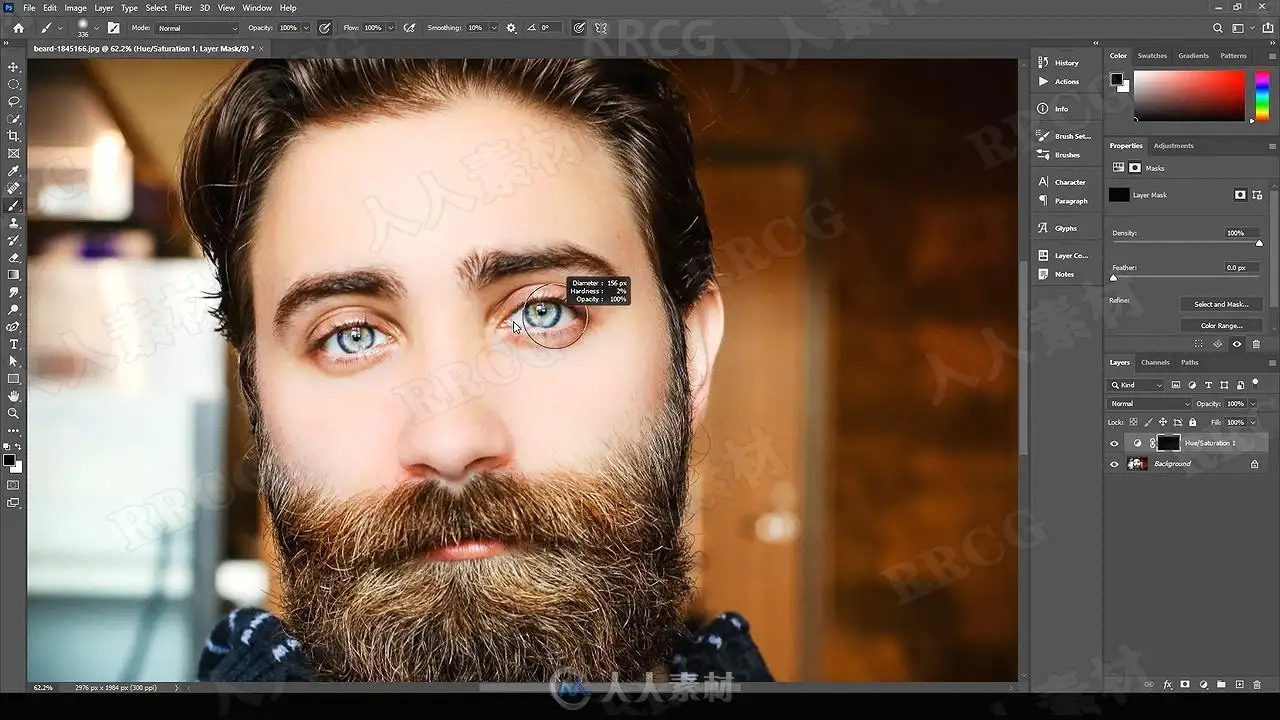The image size is (1280, 720).
Task: Create a new layer icon
Action: (1239, 685)
